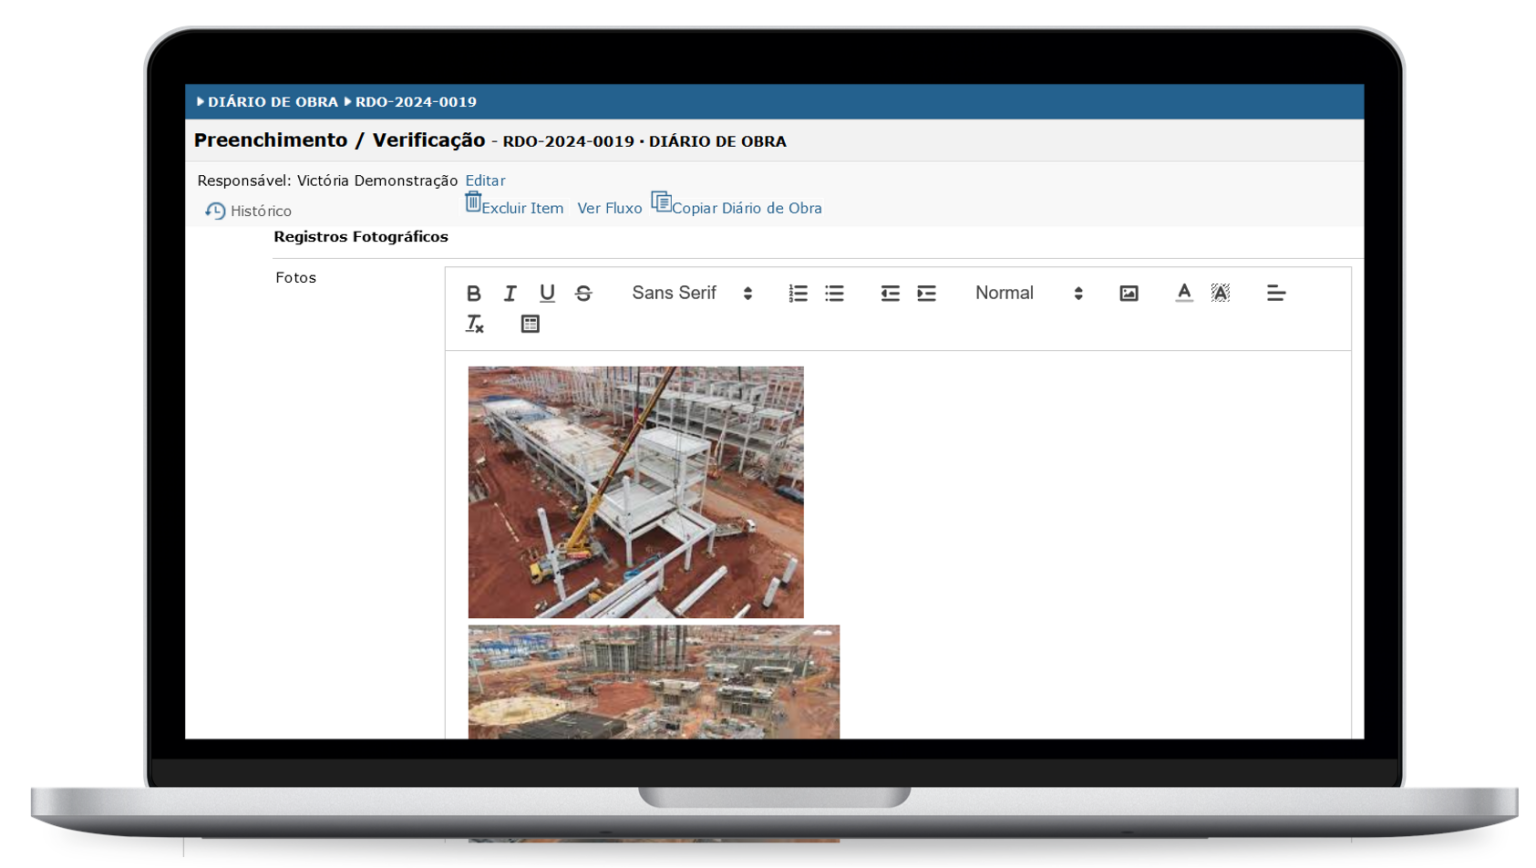The image size is (1536, 868).
Task: Open the text background color picker
Action: [1221, 293]
